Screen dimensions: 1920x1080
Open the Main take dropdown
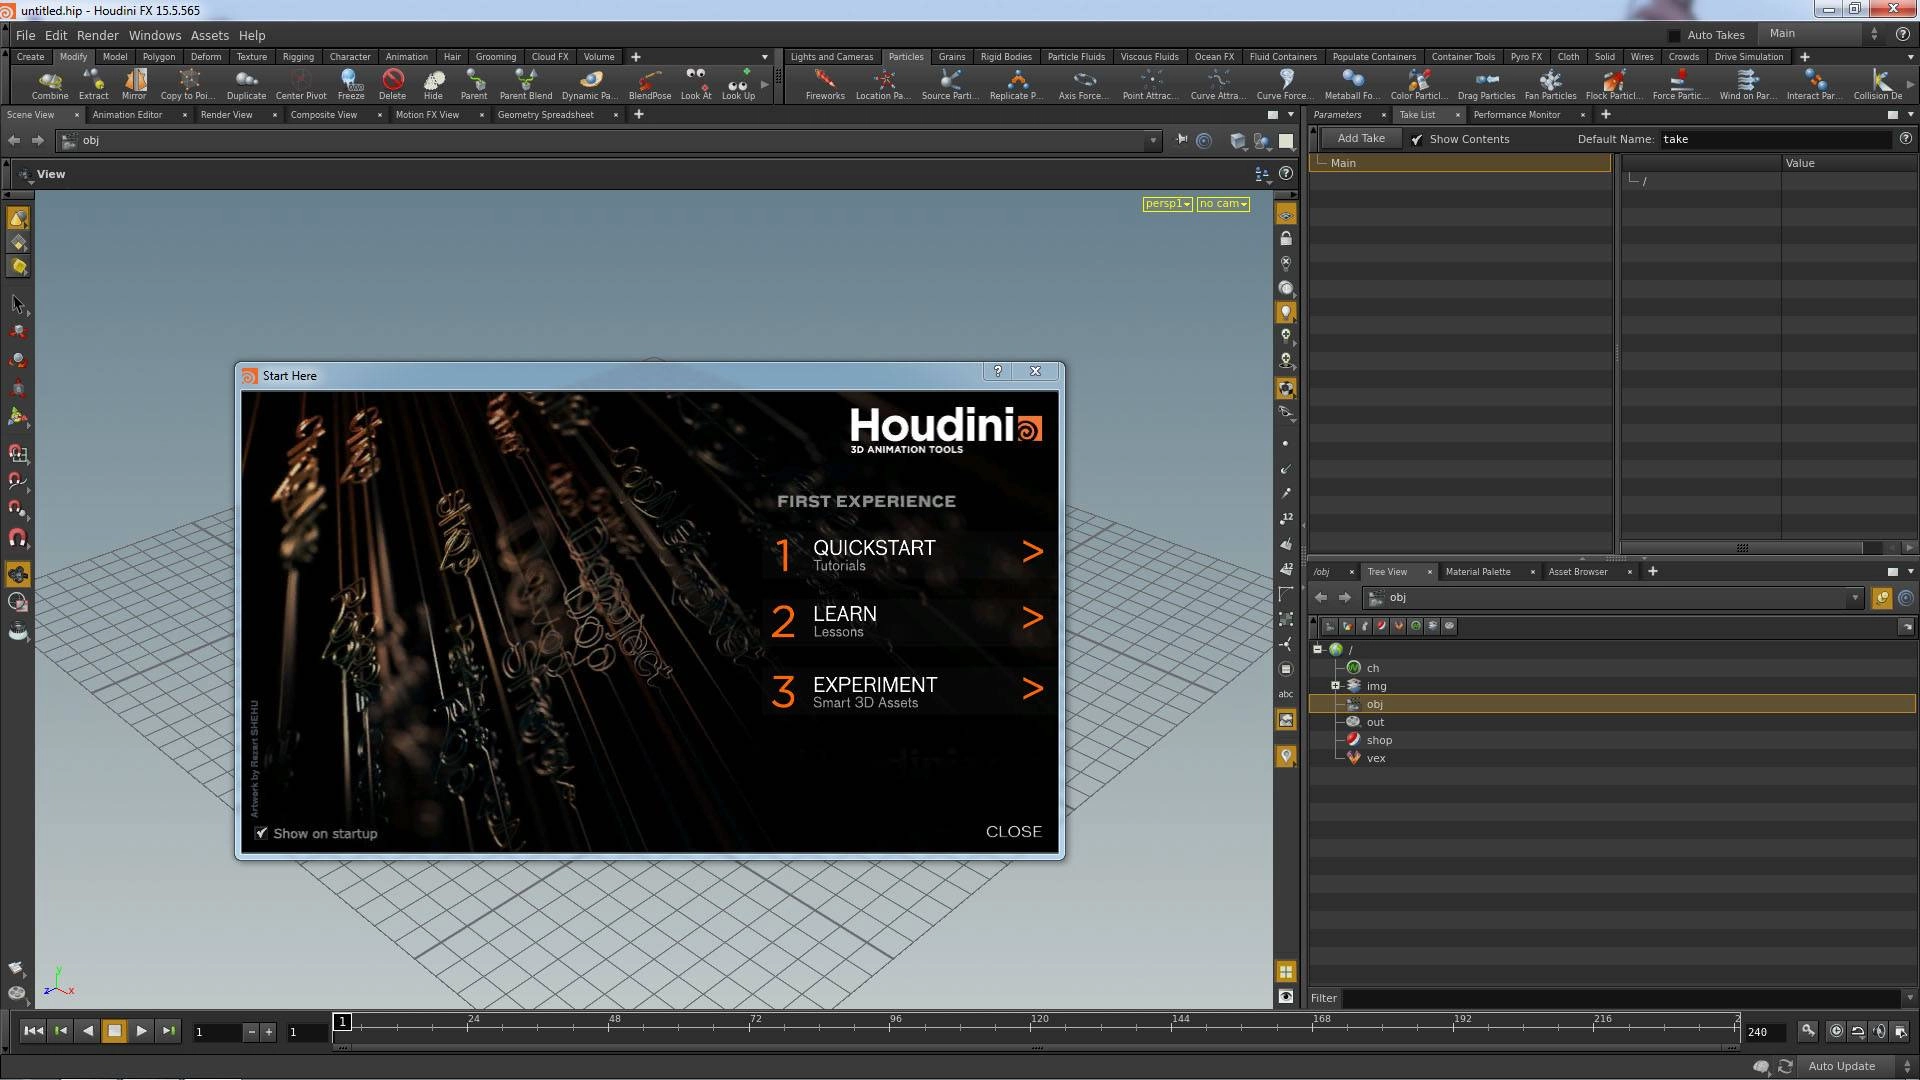click(1823, 34)
